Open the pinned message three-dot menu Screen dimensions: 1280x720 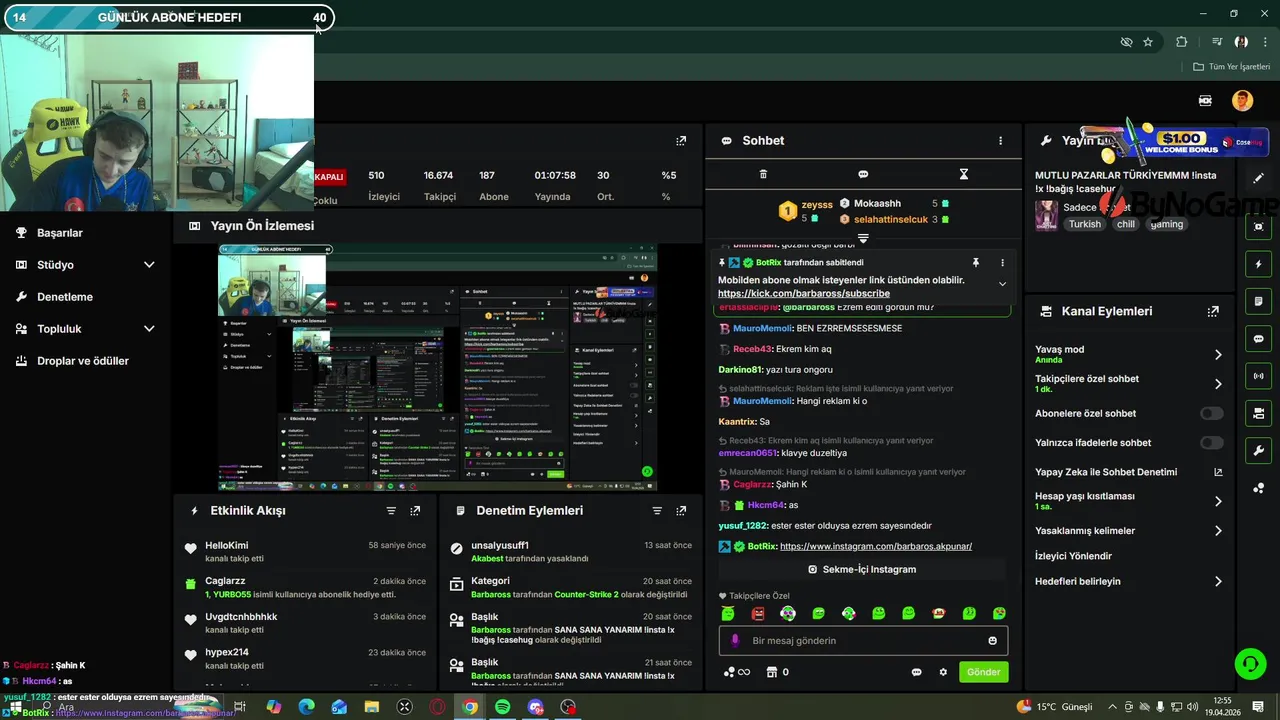[x=1002, y=263]
